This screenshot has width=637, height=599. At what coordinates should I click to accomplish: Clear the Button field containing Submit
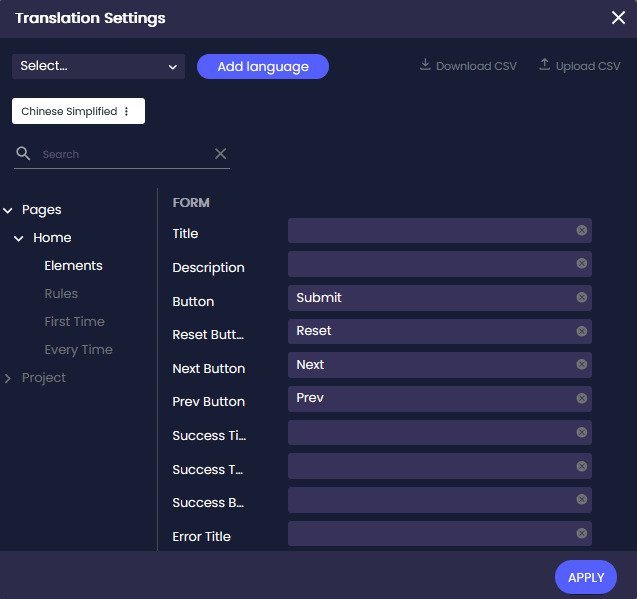click(x=581, y=297)
